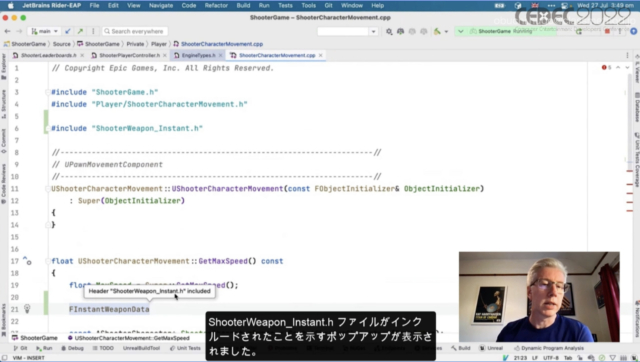The image size is (640, 362).
Task: Click the blue Update Project arrow icon
Action: 68,31
